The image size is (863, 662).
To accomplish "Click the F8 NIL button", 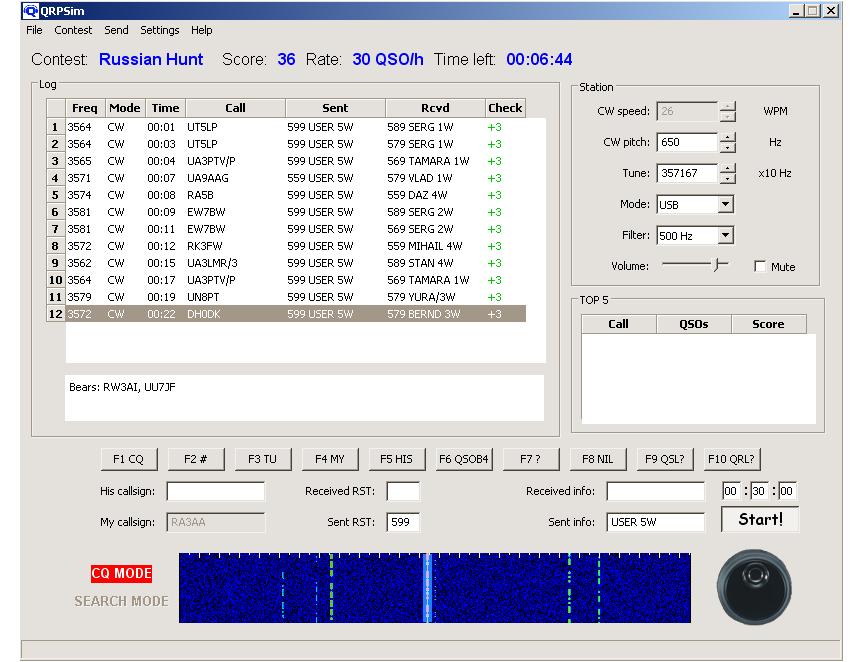I will coord(598,459).
